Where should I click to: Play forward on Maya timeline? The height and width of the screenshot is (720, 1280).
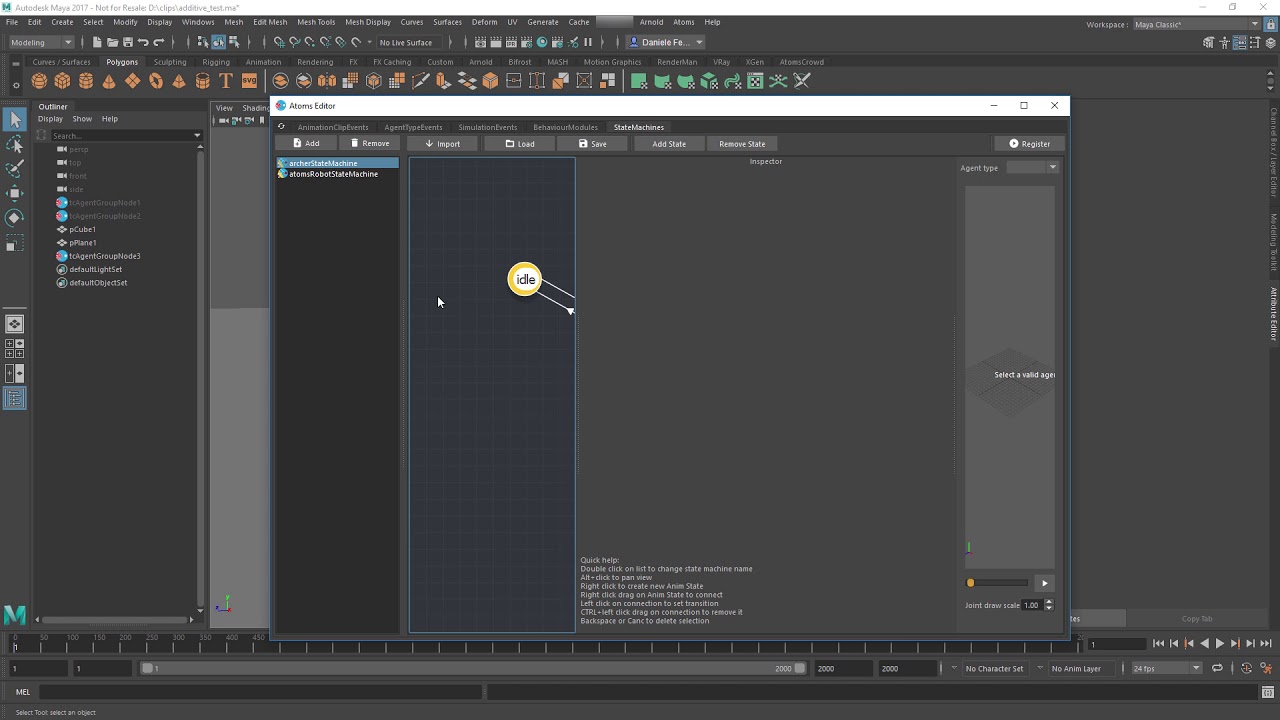(1219, 644)
